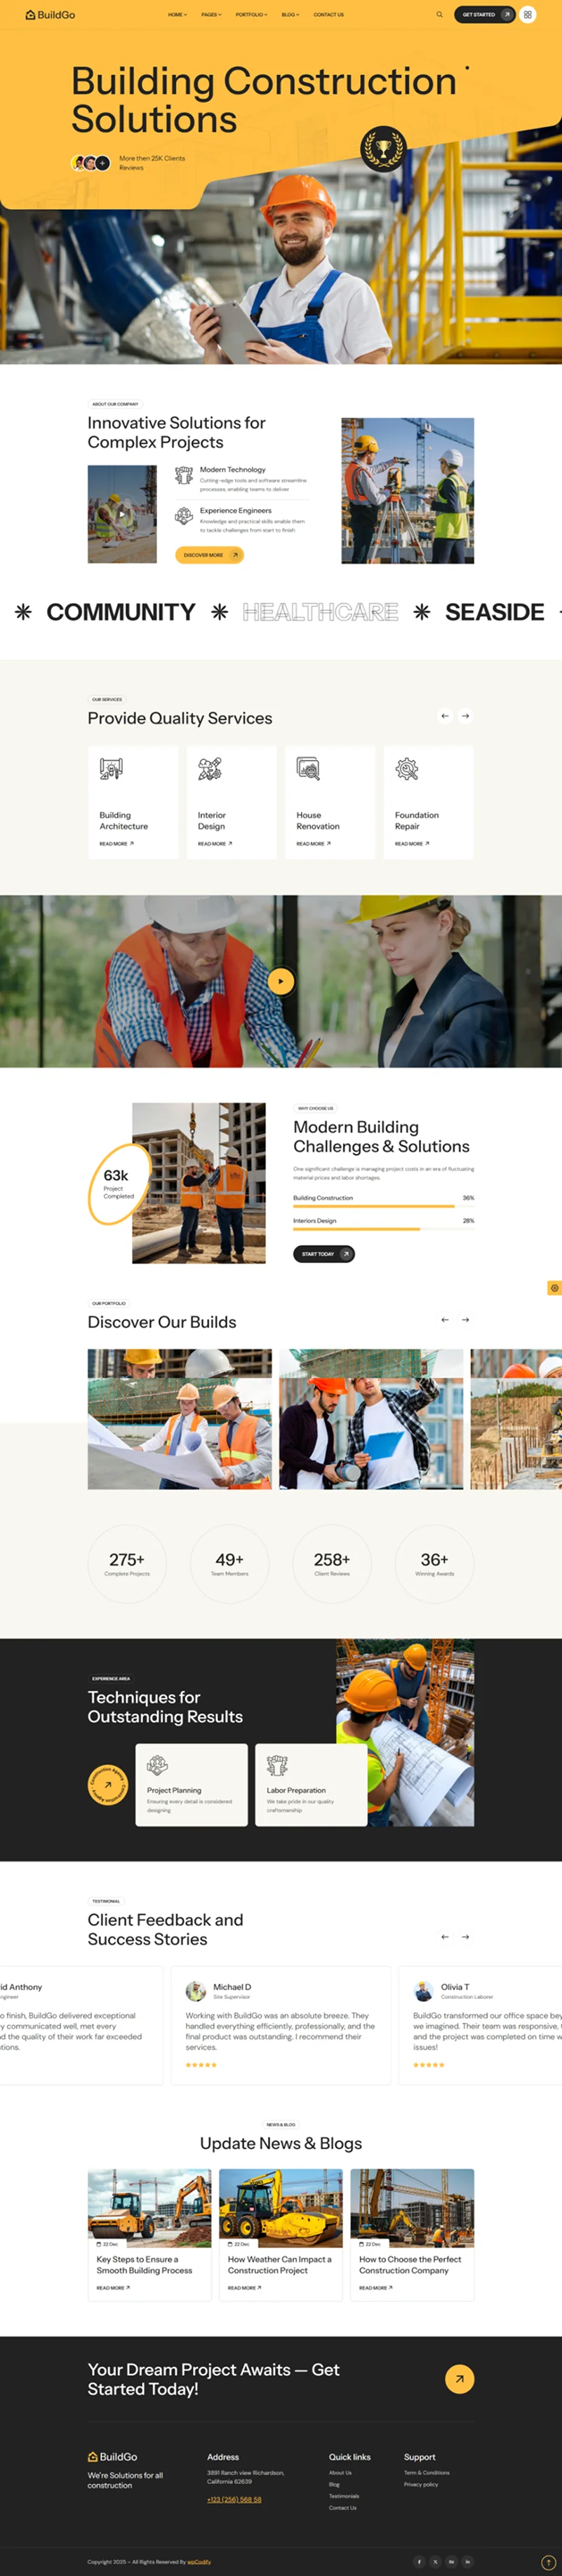Expand the Home dropdown menu
The image size is (562, 2576).
point(178,15)
